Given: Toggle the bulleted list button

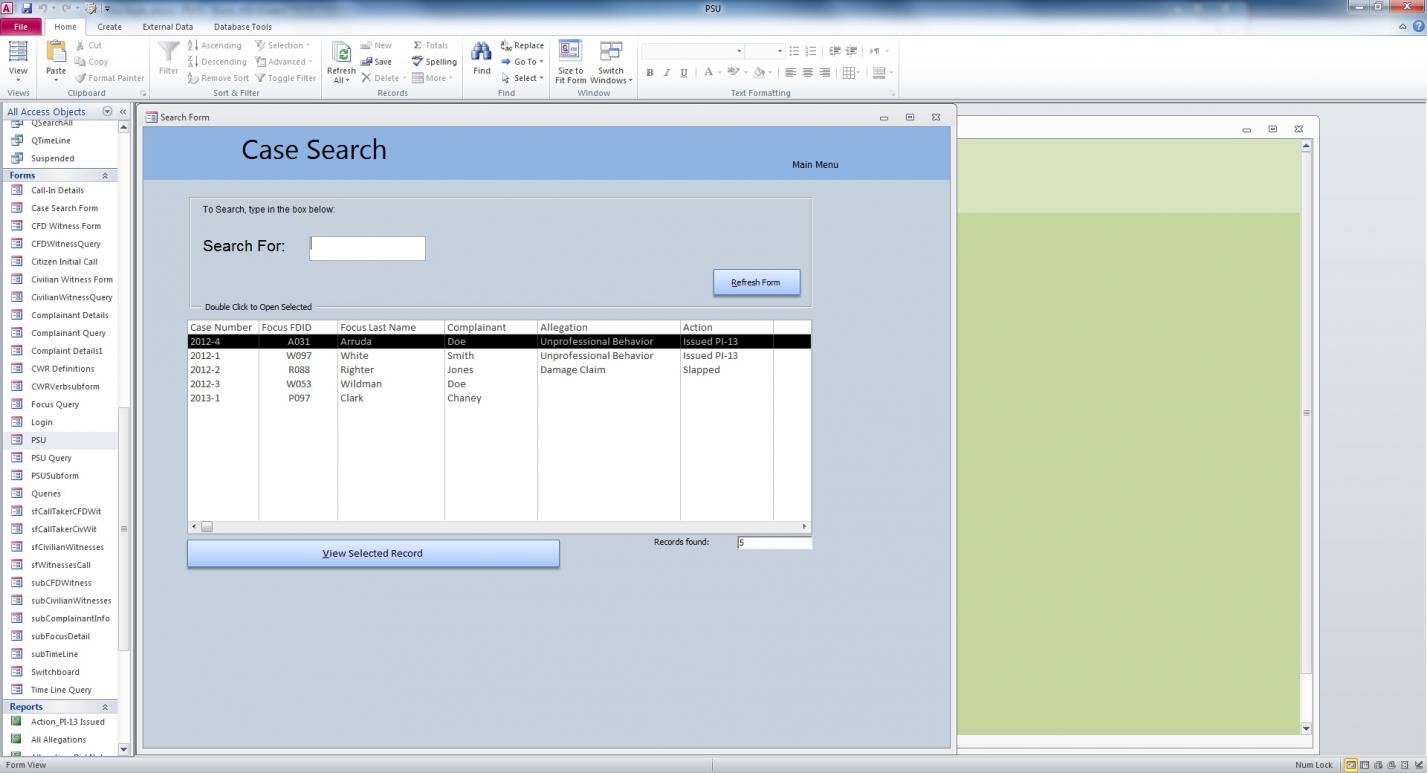Looking at the screenshot, I should click(x=794, y=51).
